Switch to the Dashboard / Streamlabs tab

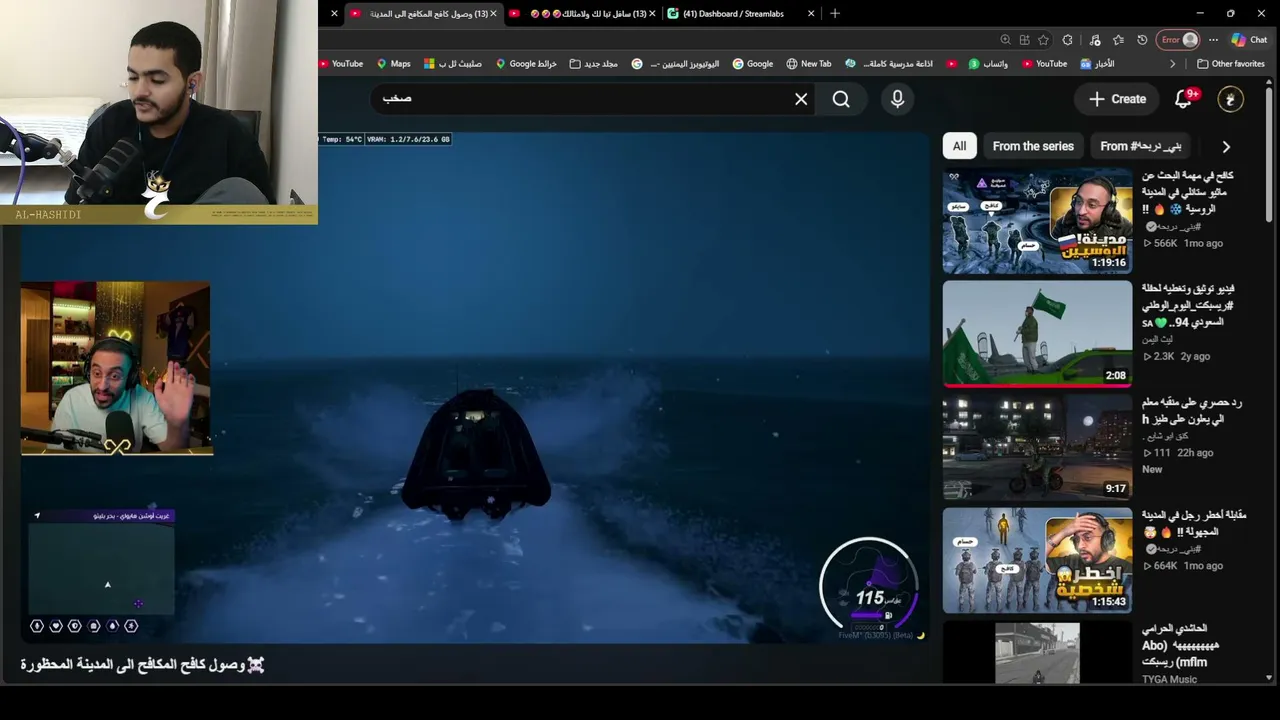tap(733, 14)
